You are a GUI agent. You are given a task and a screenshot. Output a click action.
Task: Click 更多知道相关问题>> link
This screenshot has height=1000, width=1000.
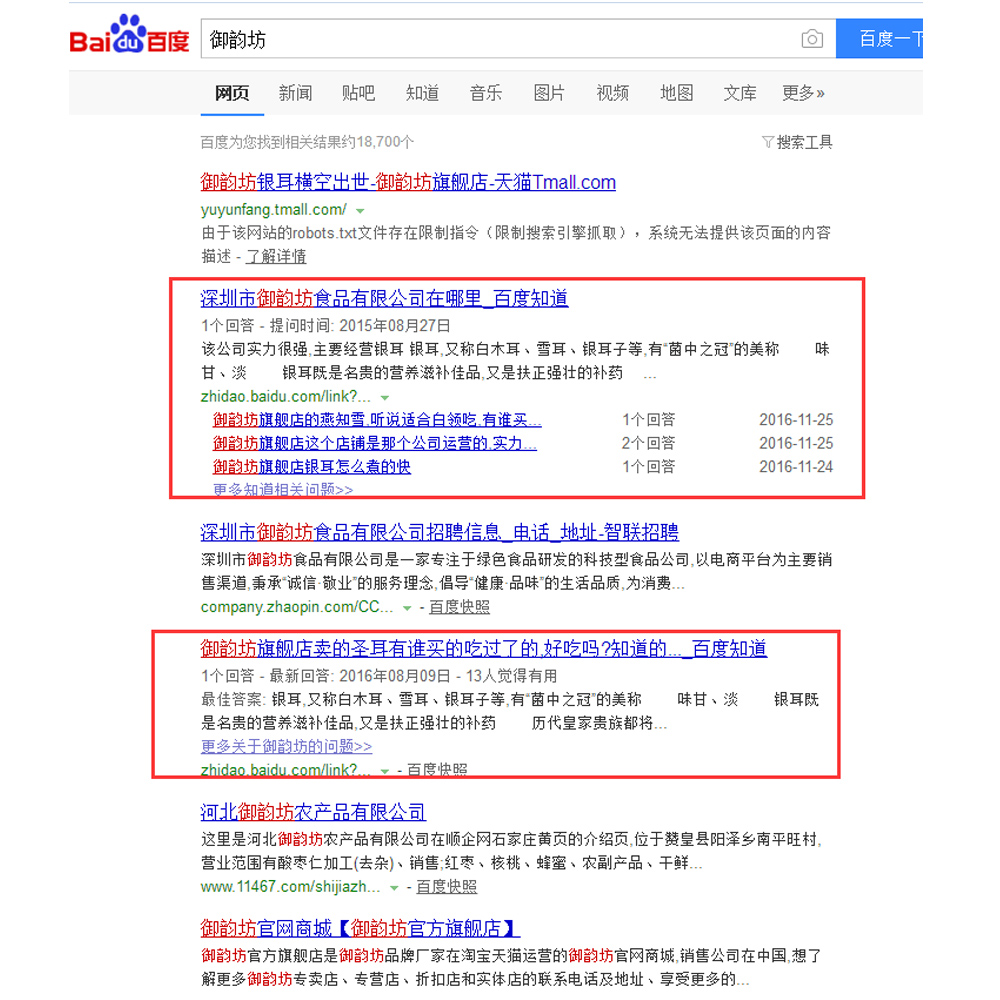click(x=283, y=489)
